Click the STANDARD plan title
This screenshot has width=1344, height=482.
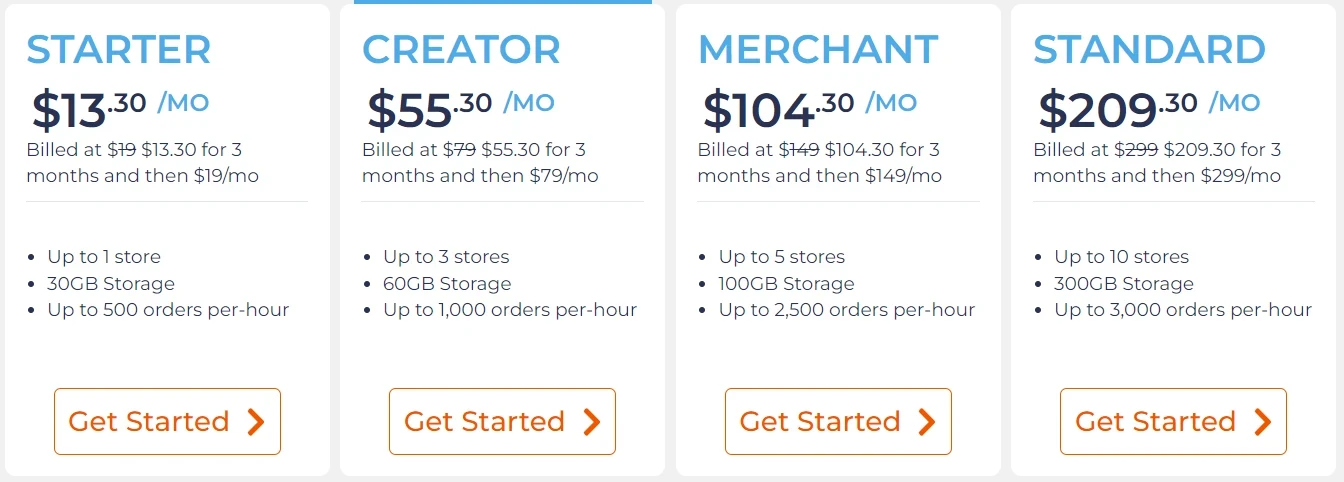(1149, 50)
